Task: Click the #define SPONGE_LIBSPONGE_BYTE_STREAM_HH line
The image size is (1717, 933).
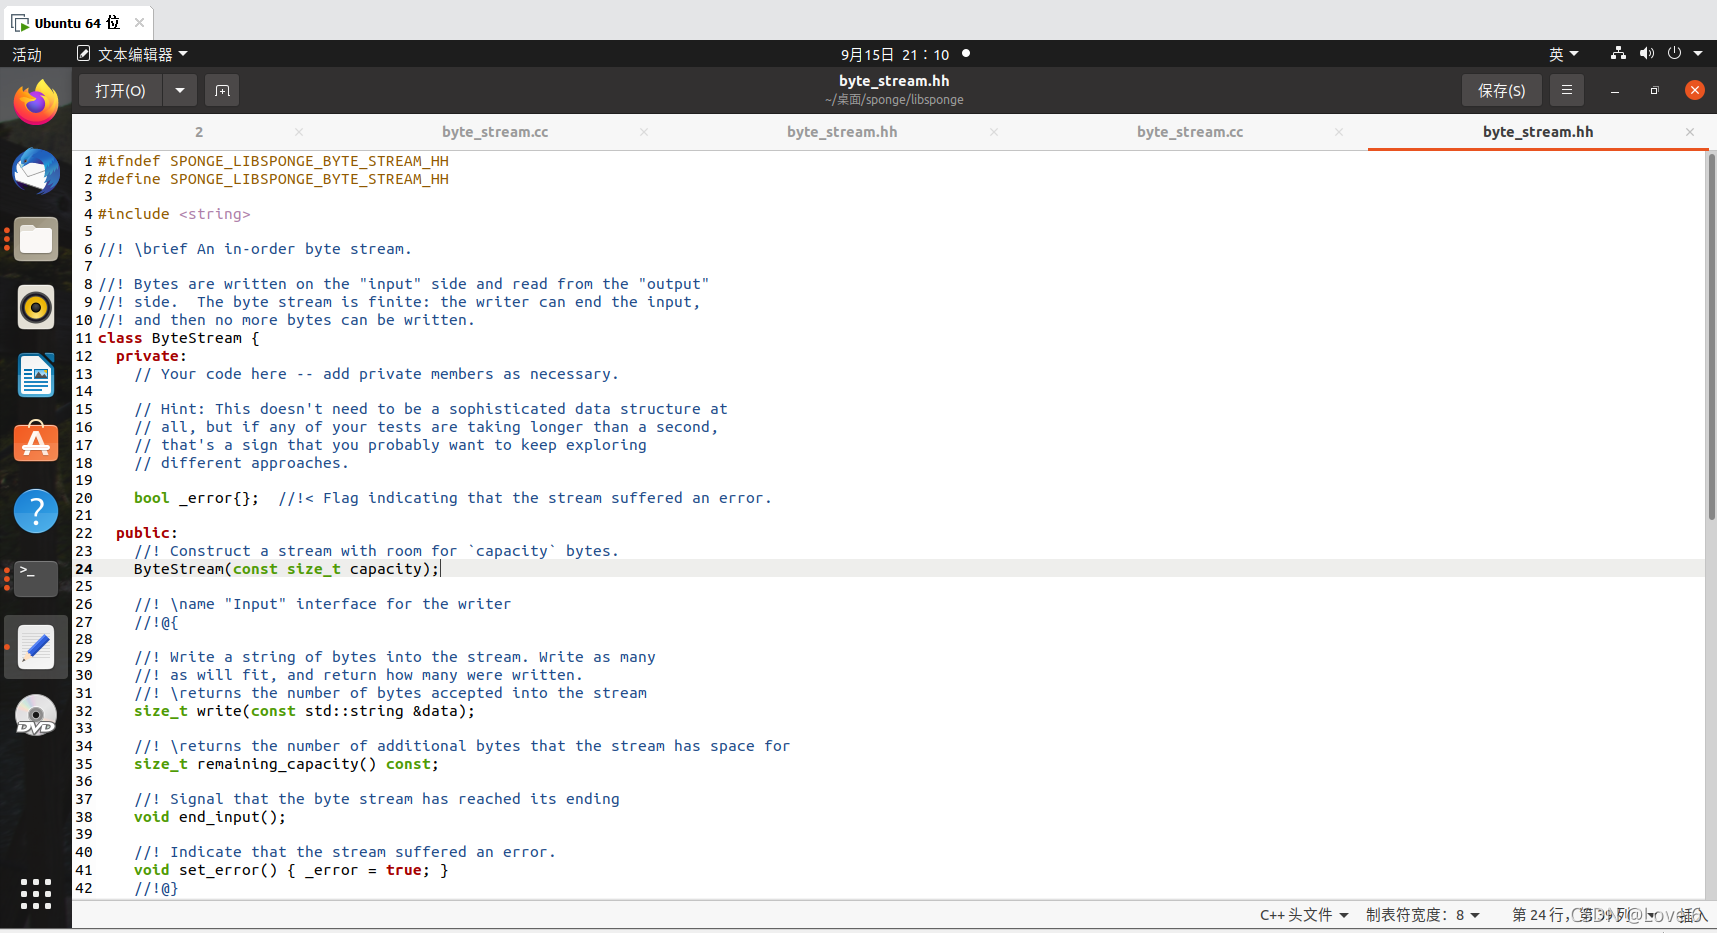Action: (x=273, y=179)
